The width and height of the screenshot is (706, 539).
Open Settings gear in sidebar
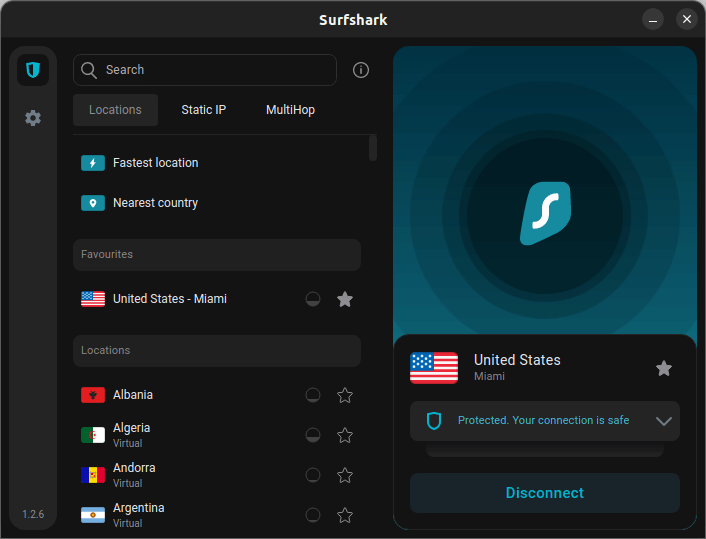pos(33,118)
